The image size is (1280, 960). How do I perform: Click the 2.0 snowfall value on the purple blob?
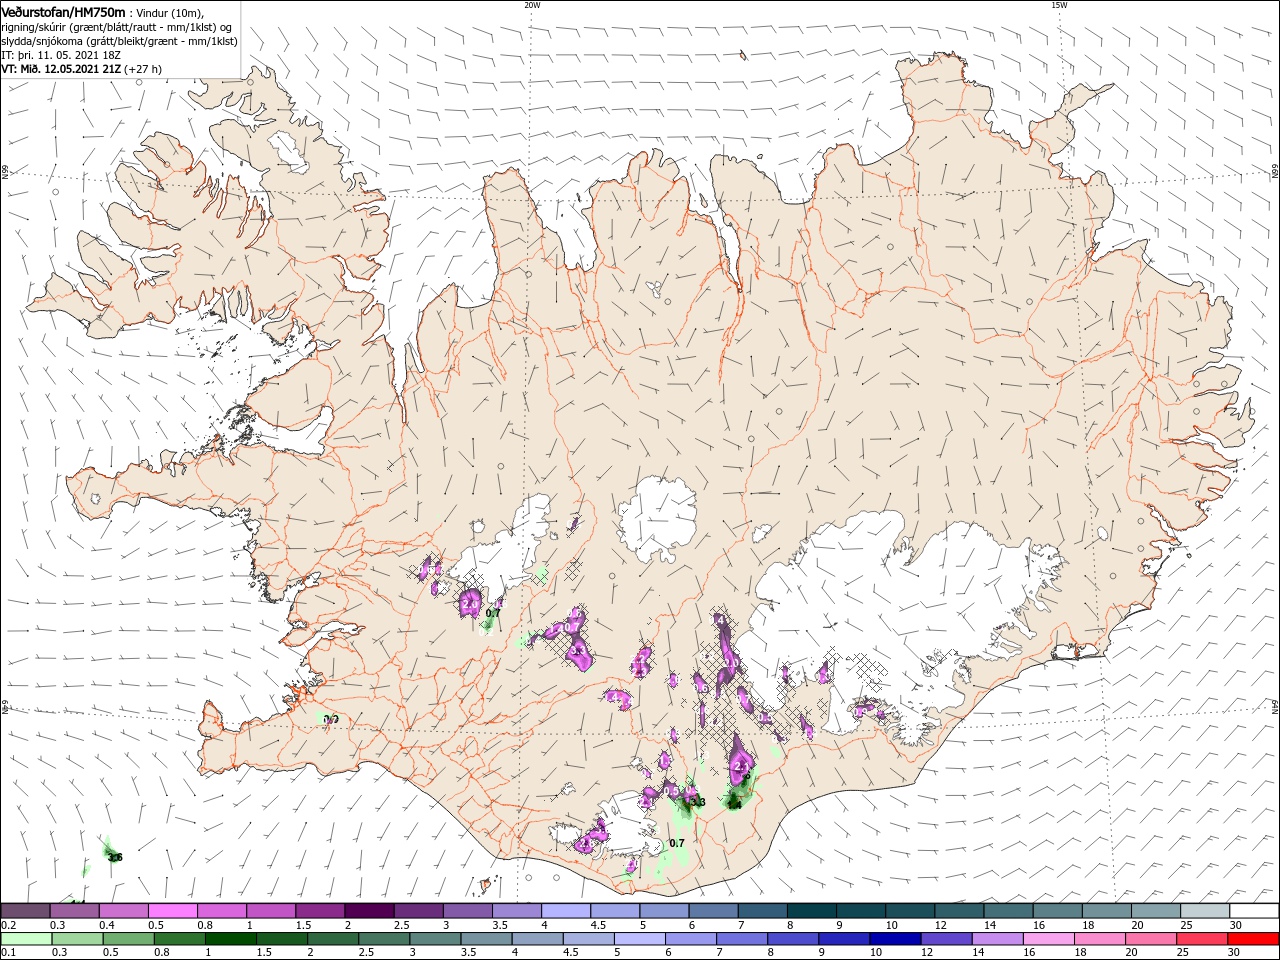point(469,604)
